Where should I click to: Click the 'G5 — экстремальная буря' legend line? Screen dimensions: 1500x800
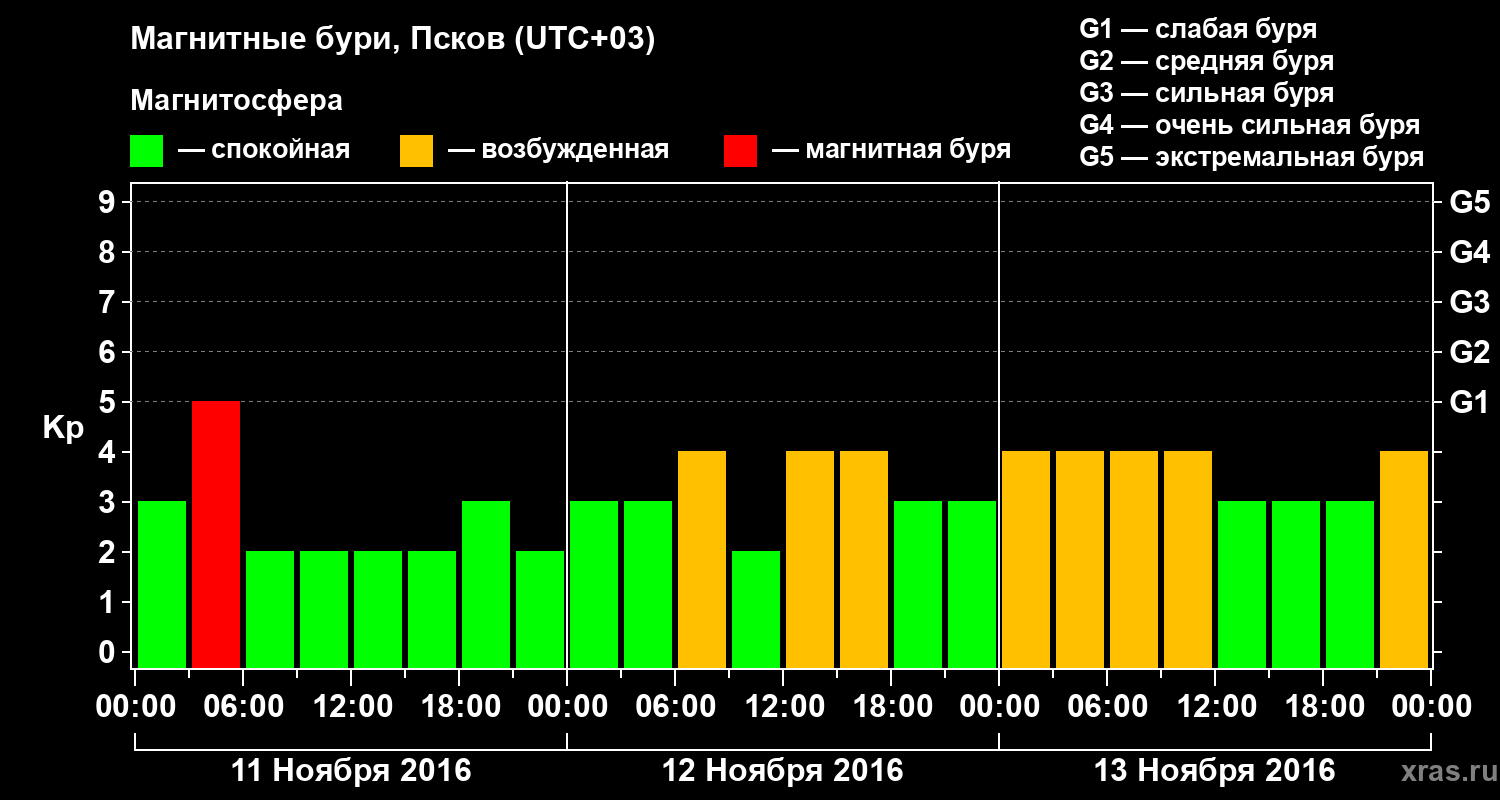click(x=1251, y=158)
